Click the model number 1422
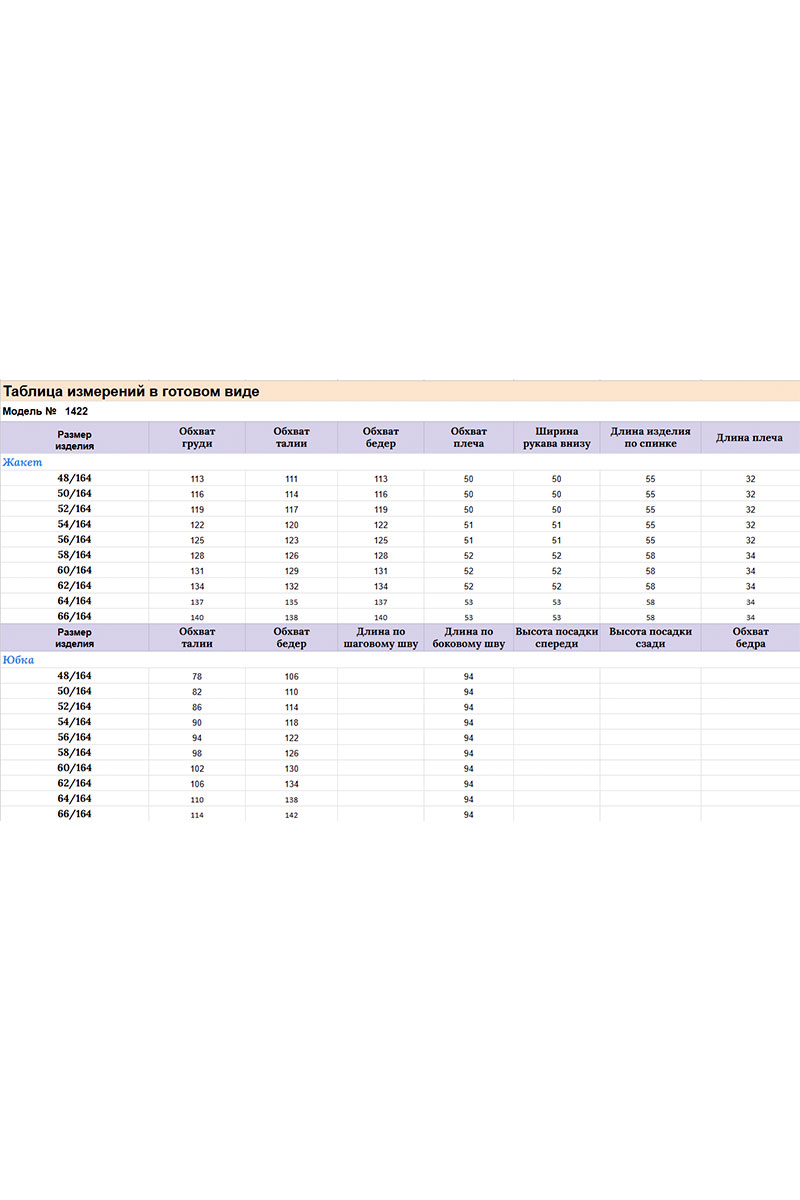This screenshot has width=800, height=1200. (77, 411)
